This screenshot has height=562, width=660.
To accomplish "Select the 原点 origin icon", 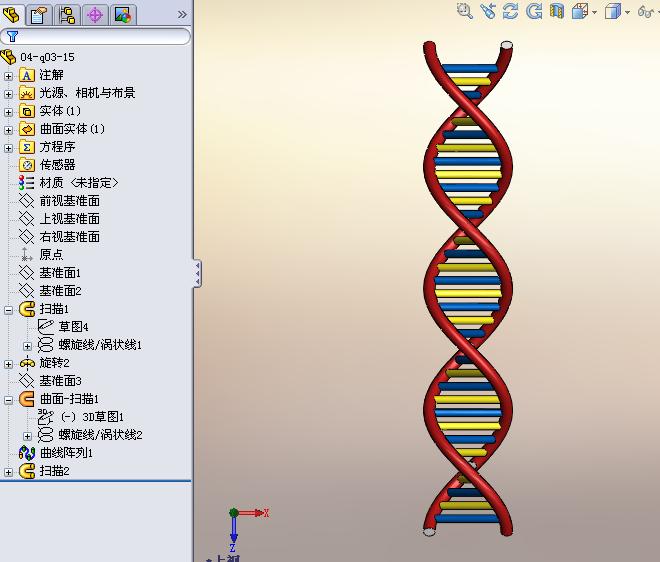I will 27,254.
